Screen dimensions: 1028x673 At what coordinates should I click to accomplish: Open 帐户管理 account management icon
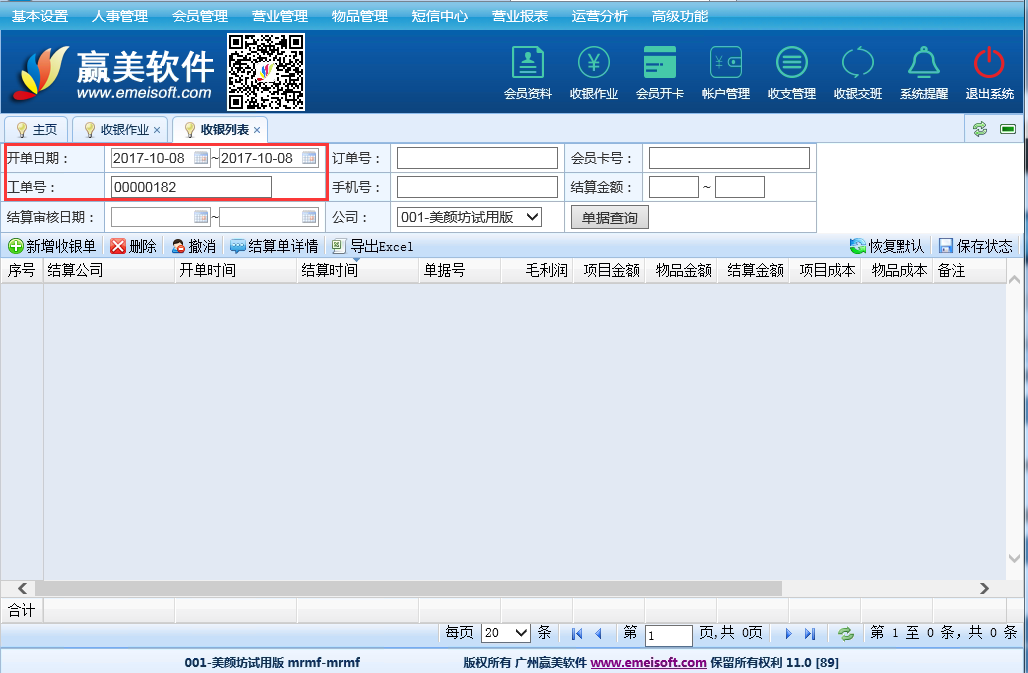point(726,64)
